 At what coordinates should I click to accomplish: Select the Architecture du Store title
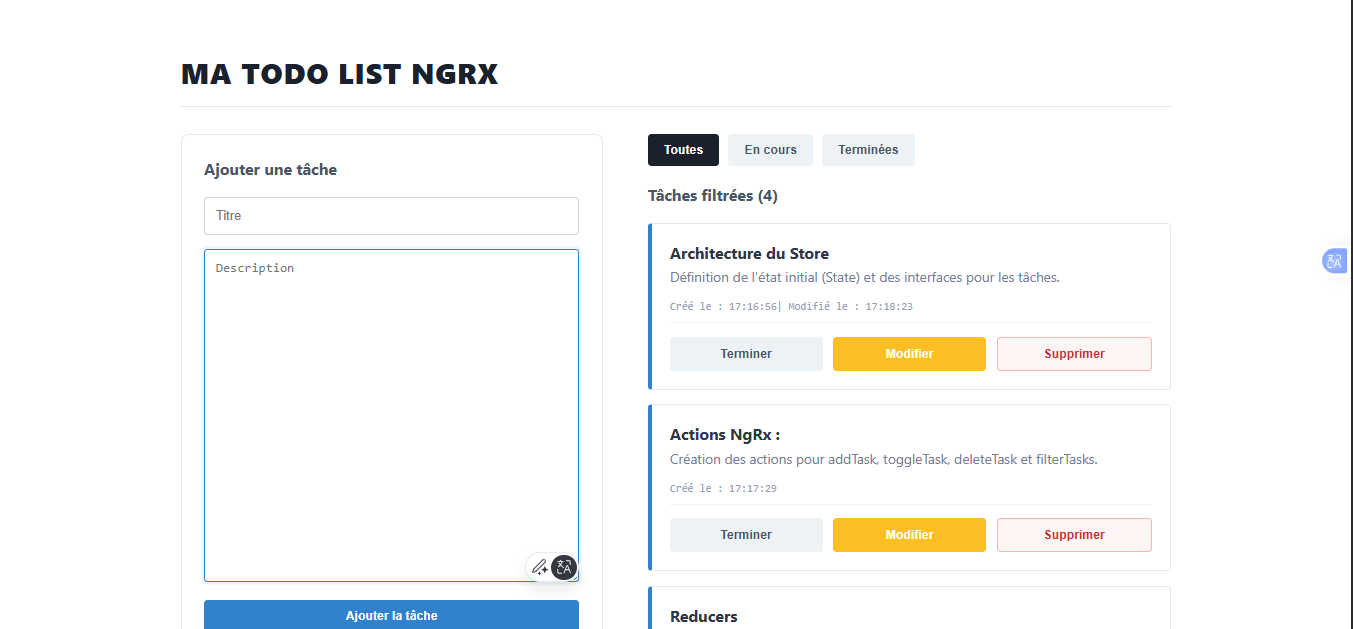pyautogui.click(x=749, y=254)
